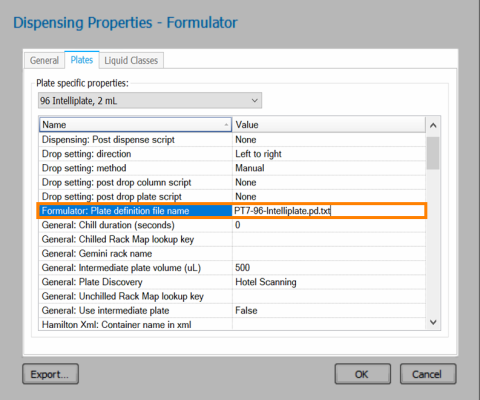Select Dispensing: Post dispense script row

[x=232, y=140]
